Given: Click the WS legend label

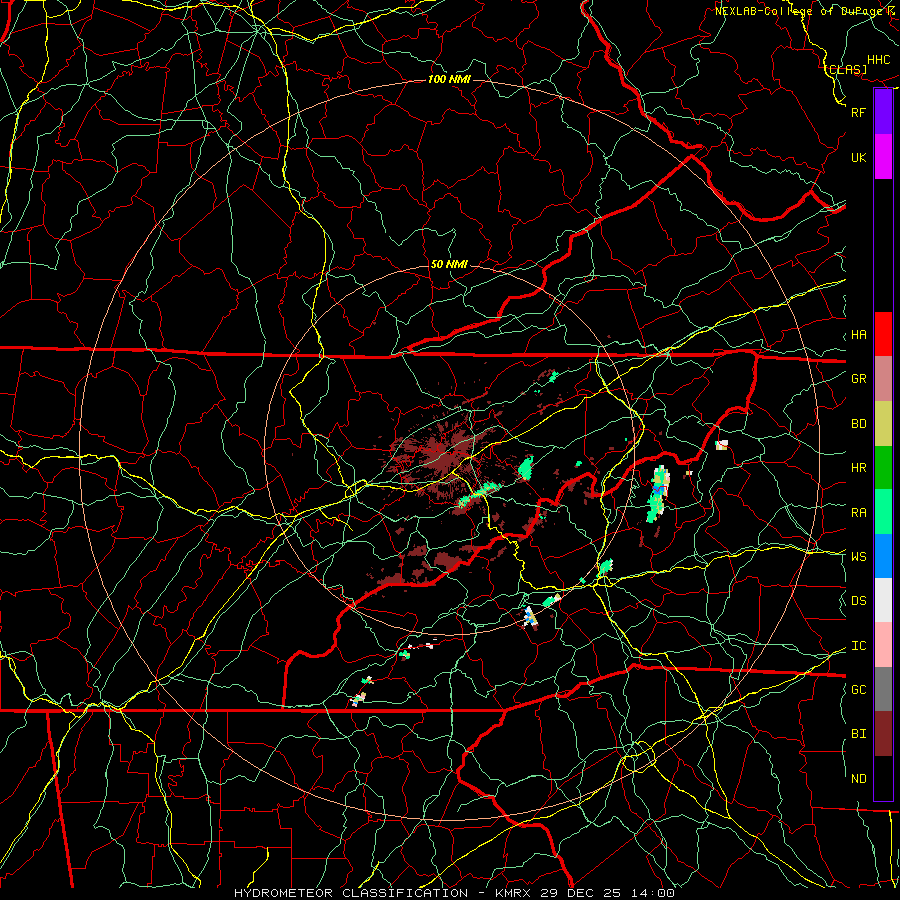Looking at the screenshot, I should point(859,557).
